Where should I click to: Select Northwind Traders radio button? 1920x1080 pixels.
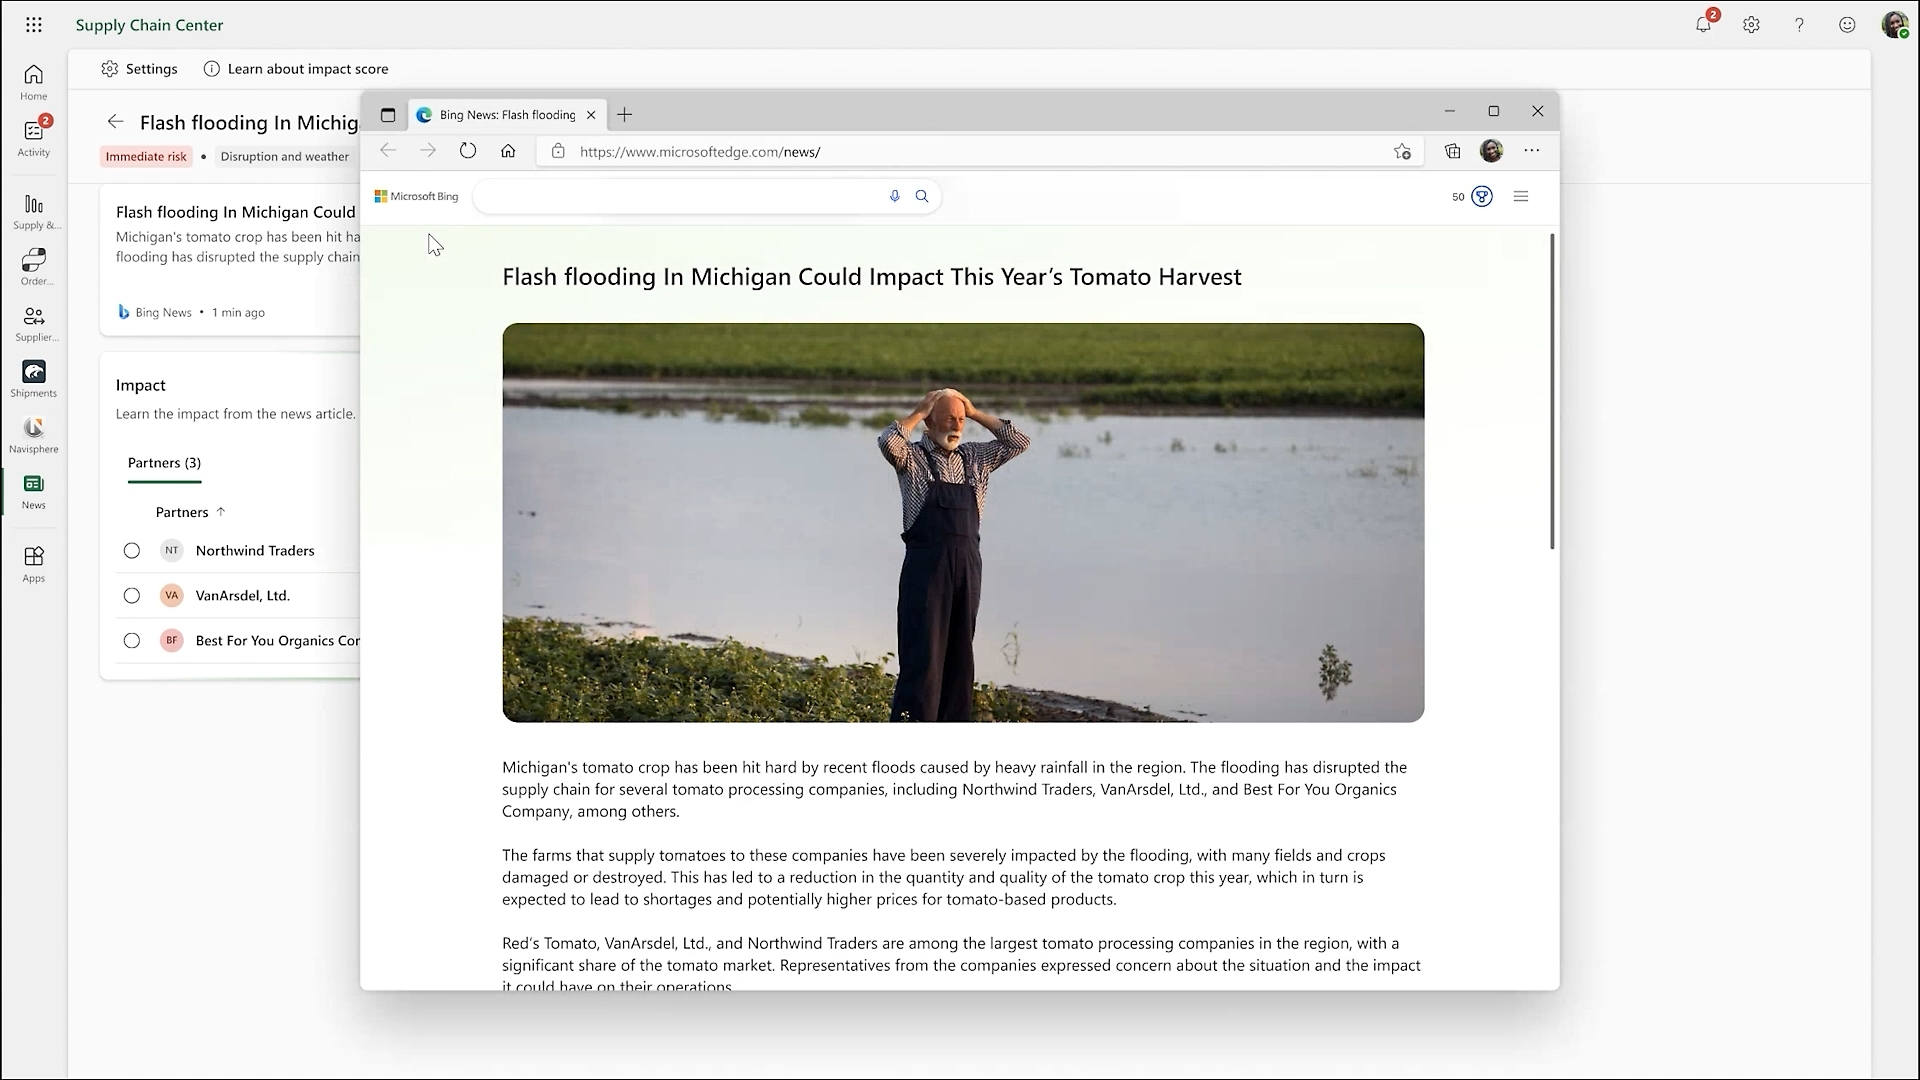click(x=131, y=550)
